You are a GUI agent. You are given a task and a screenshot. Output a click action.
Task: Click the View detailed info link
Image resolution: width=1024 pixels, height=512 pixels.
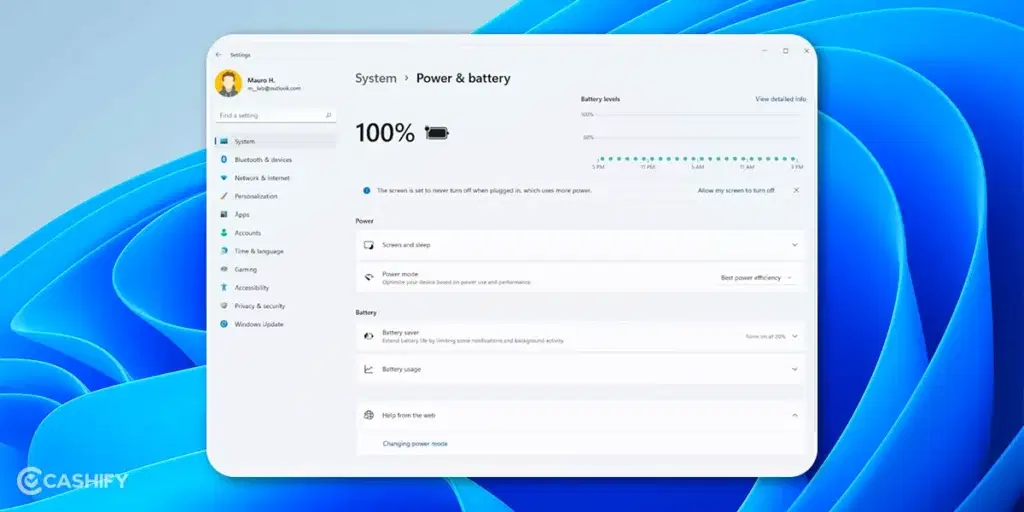click(x=780, y=99)
